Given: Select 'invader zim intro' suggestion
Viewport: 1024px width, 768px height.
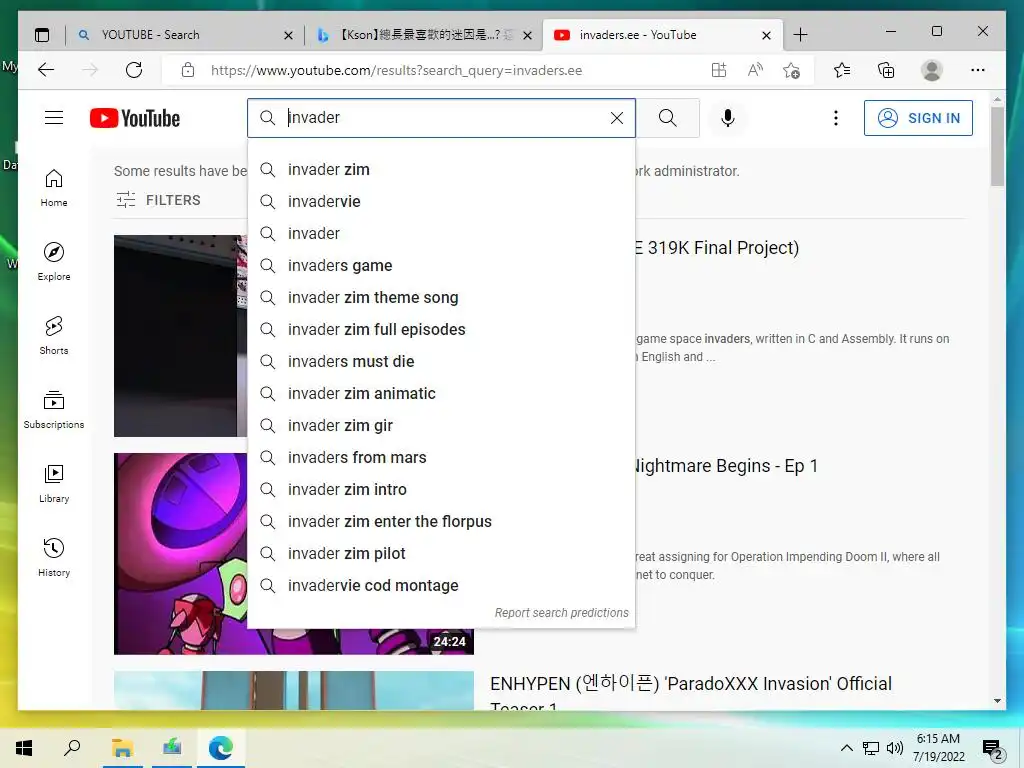Looking at the screenshot, I should (x=441, y=490).
